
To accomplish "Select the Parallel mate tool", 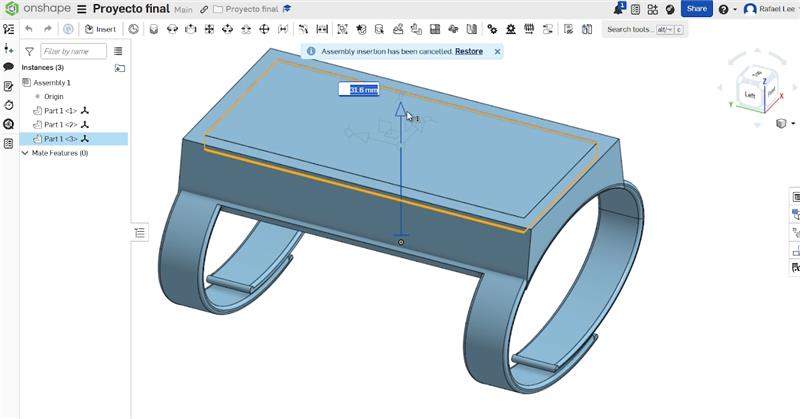I will coord(283,29).
